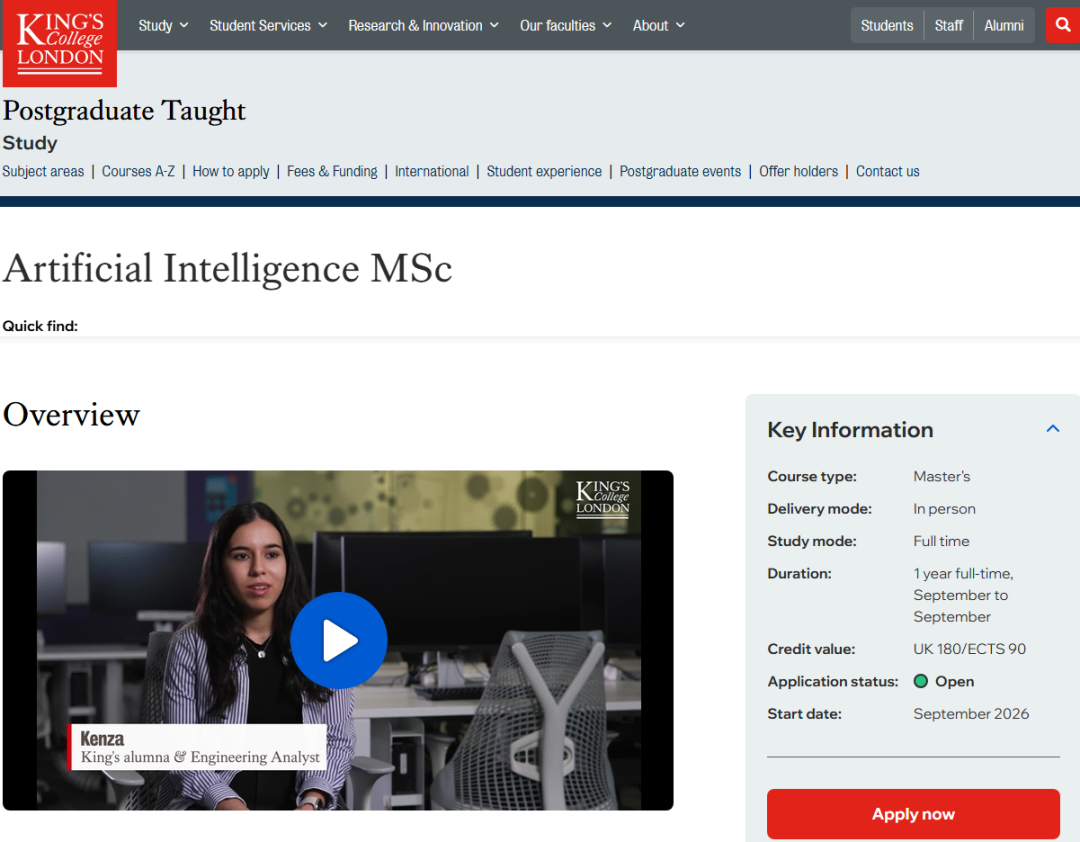Play the Kenza alumna video
Screen dimensions: 1080x842
click(338, 640)
